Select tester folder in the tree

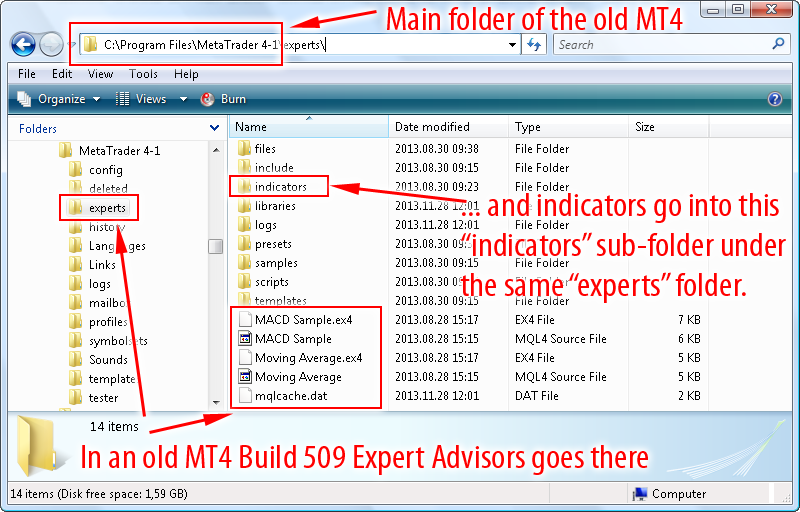click(104, 397)
